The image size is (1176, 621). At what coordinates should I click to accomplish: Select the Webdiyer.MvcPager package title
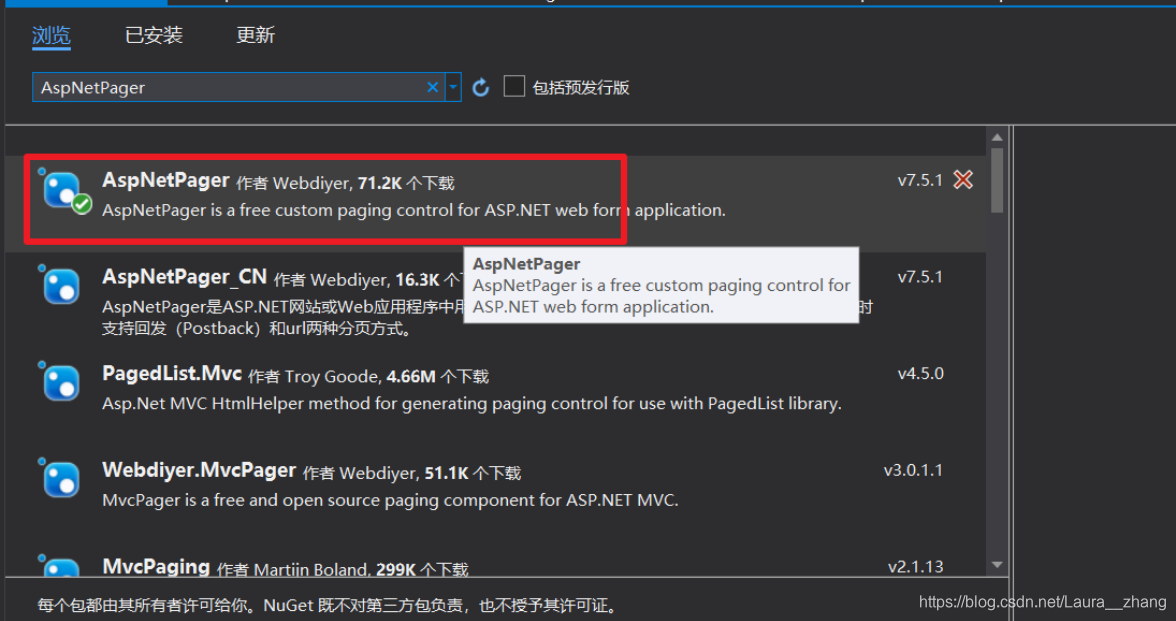point(199,470)
